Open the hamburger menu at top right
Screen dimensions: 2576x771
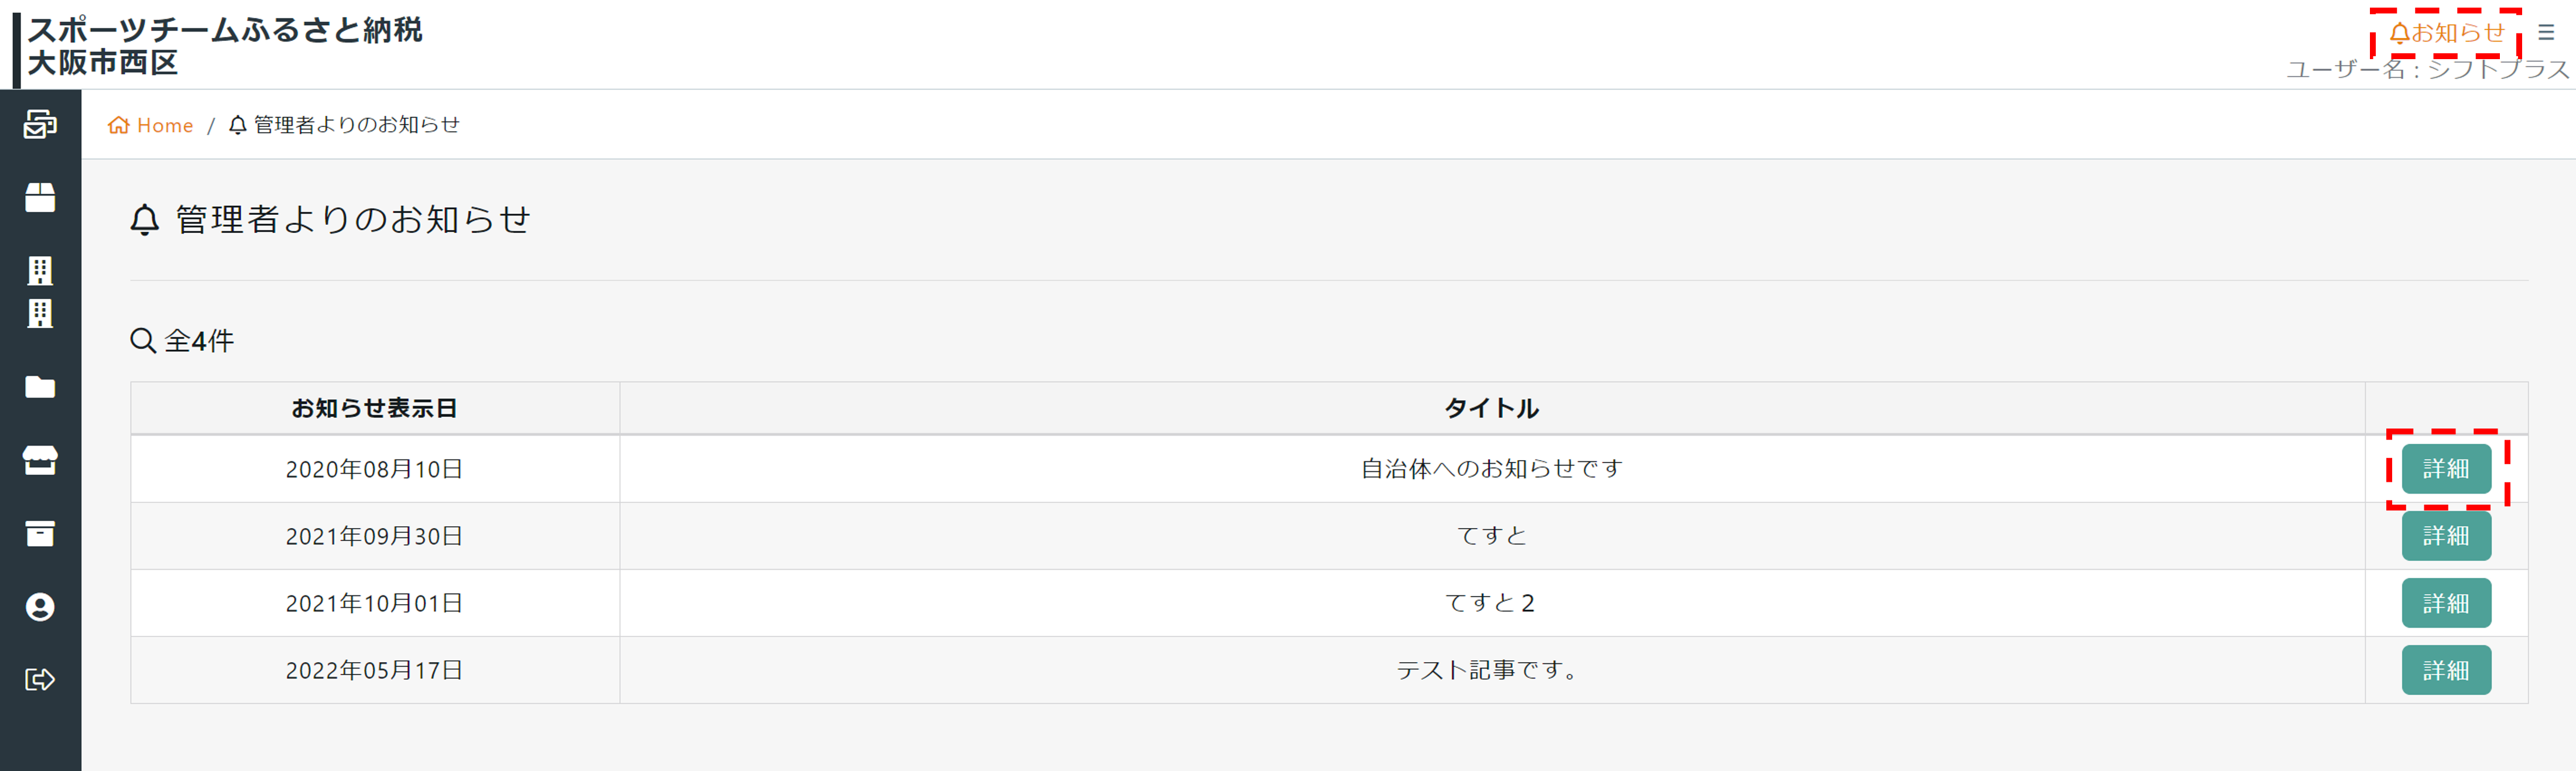click(x=2546, y=33)
